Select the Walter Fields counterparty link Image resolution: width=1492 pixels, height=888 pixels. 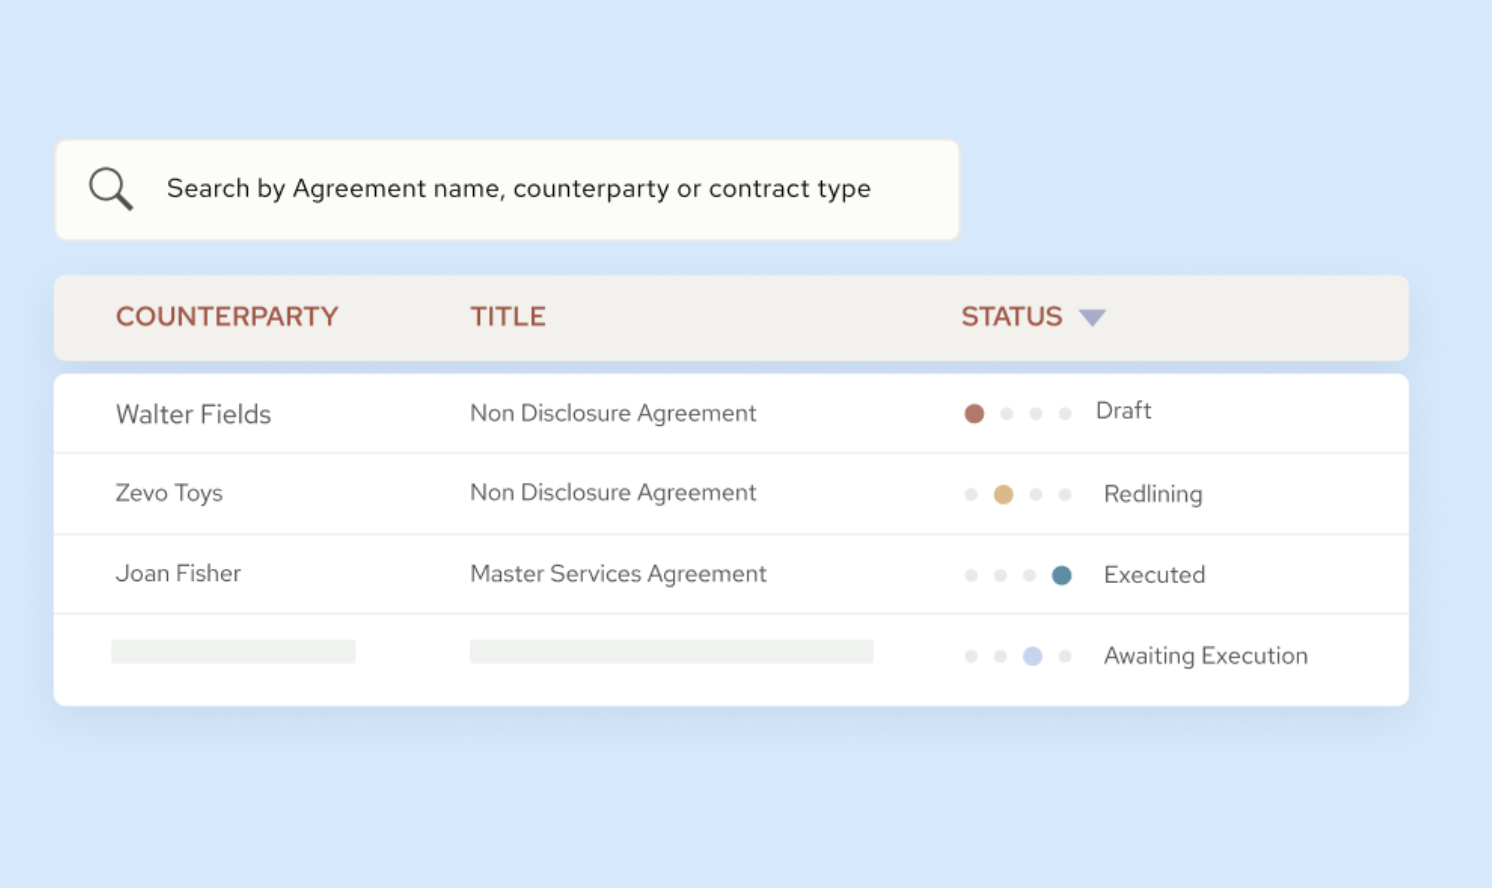[193, 413]
